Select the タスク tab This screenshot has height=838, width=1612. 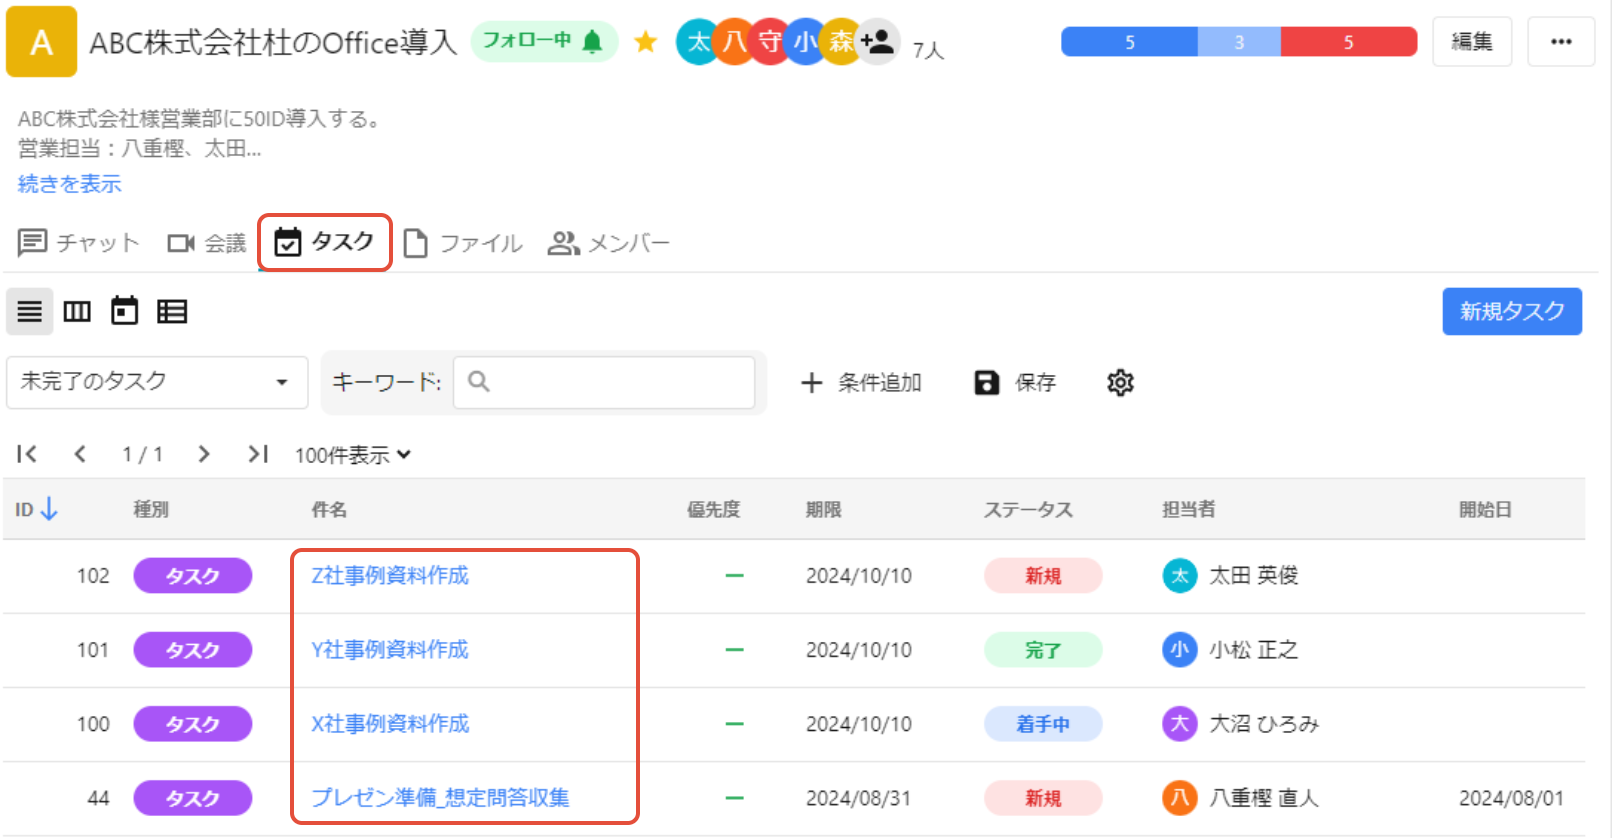tap(324, 242)
